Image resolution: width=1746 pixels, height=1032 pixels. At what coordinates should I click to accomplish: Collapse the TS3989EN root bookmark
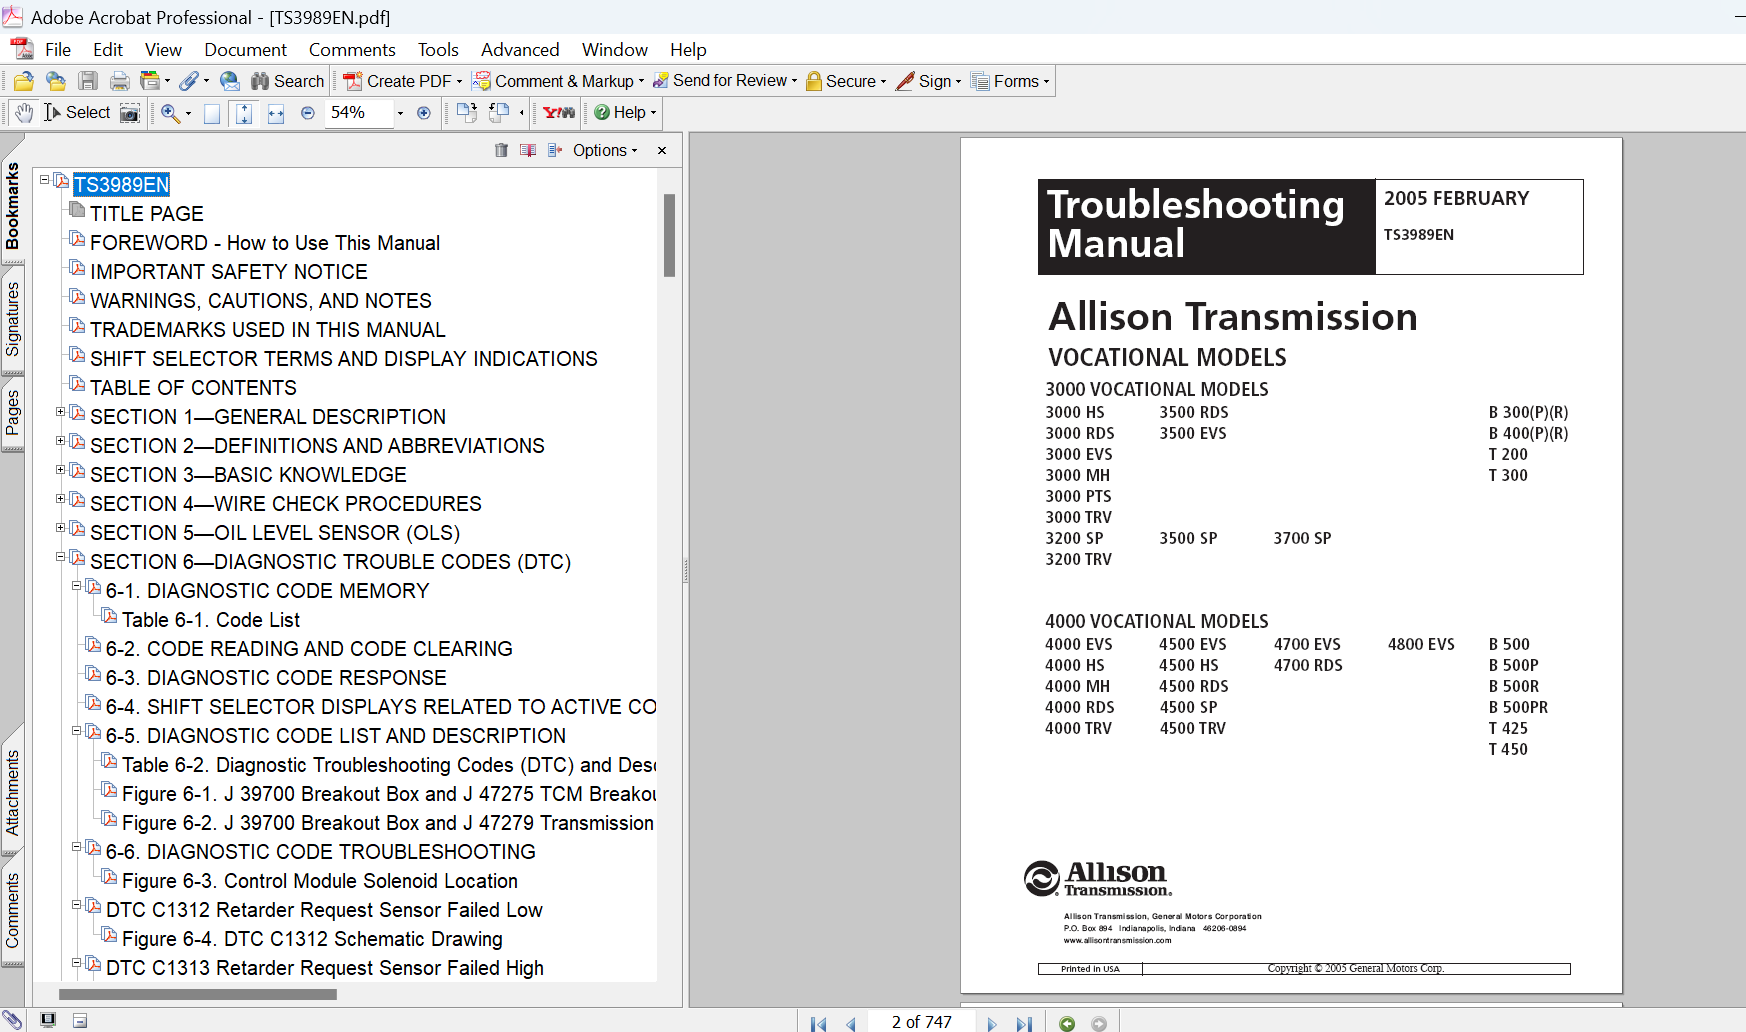(x=44, y=180)
